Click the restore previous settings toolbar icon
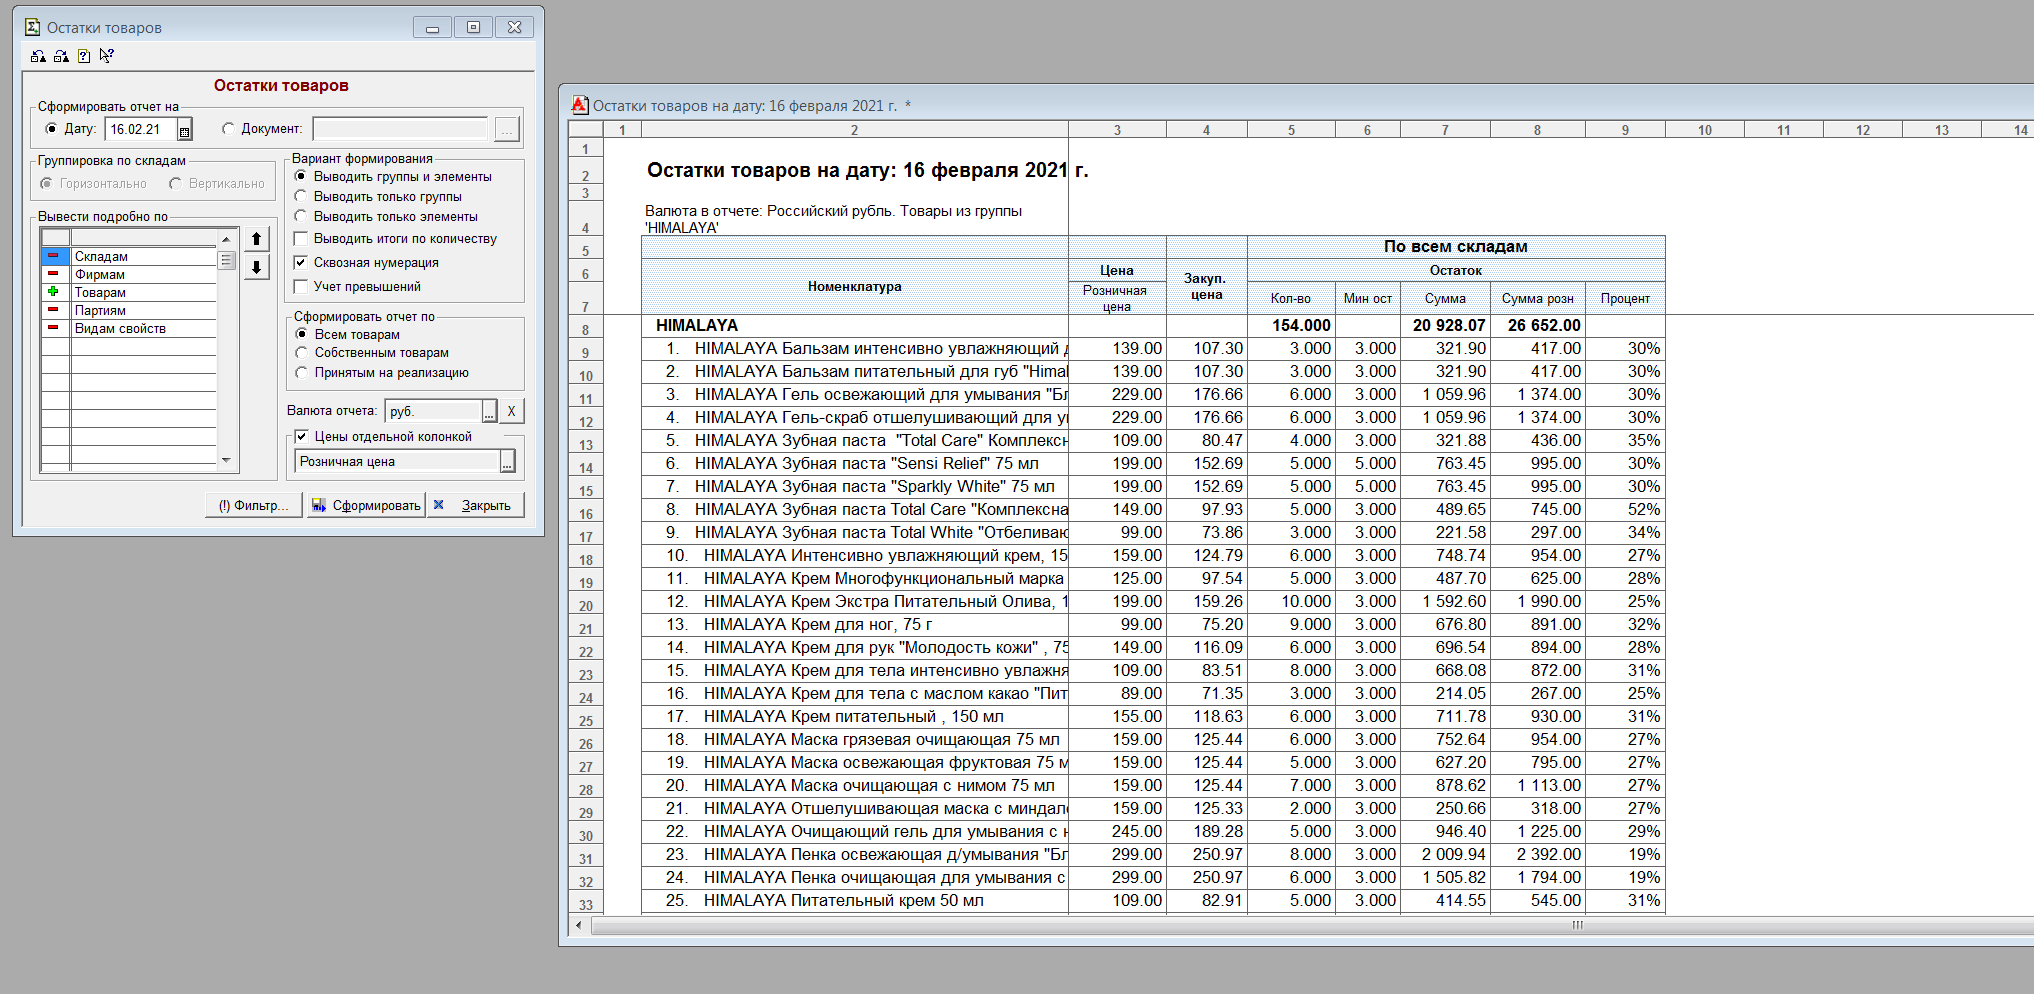 38,56
